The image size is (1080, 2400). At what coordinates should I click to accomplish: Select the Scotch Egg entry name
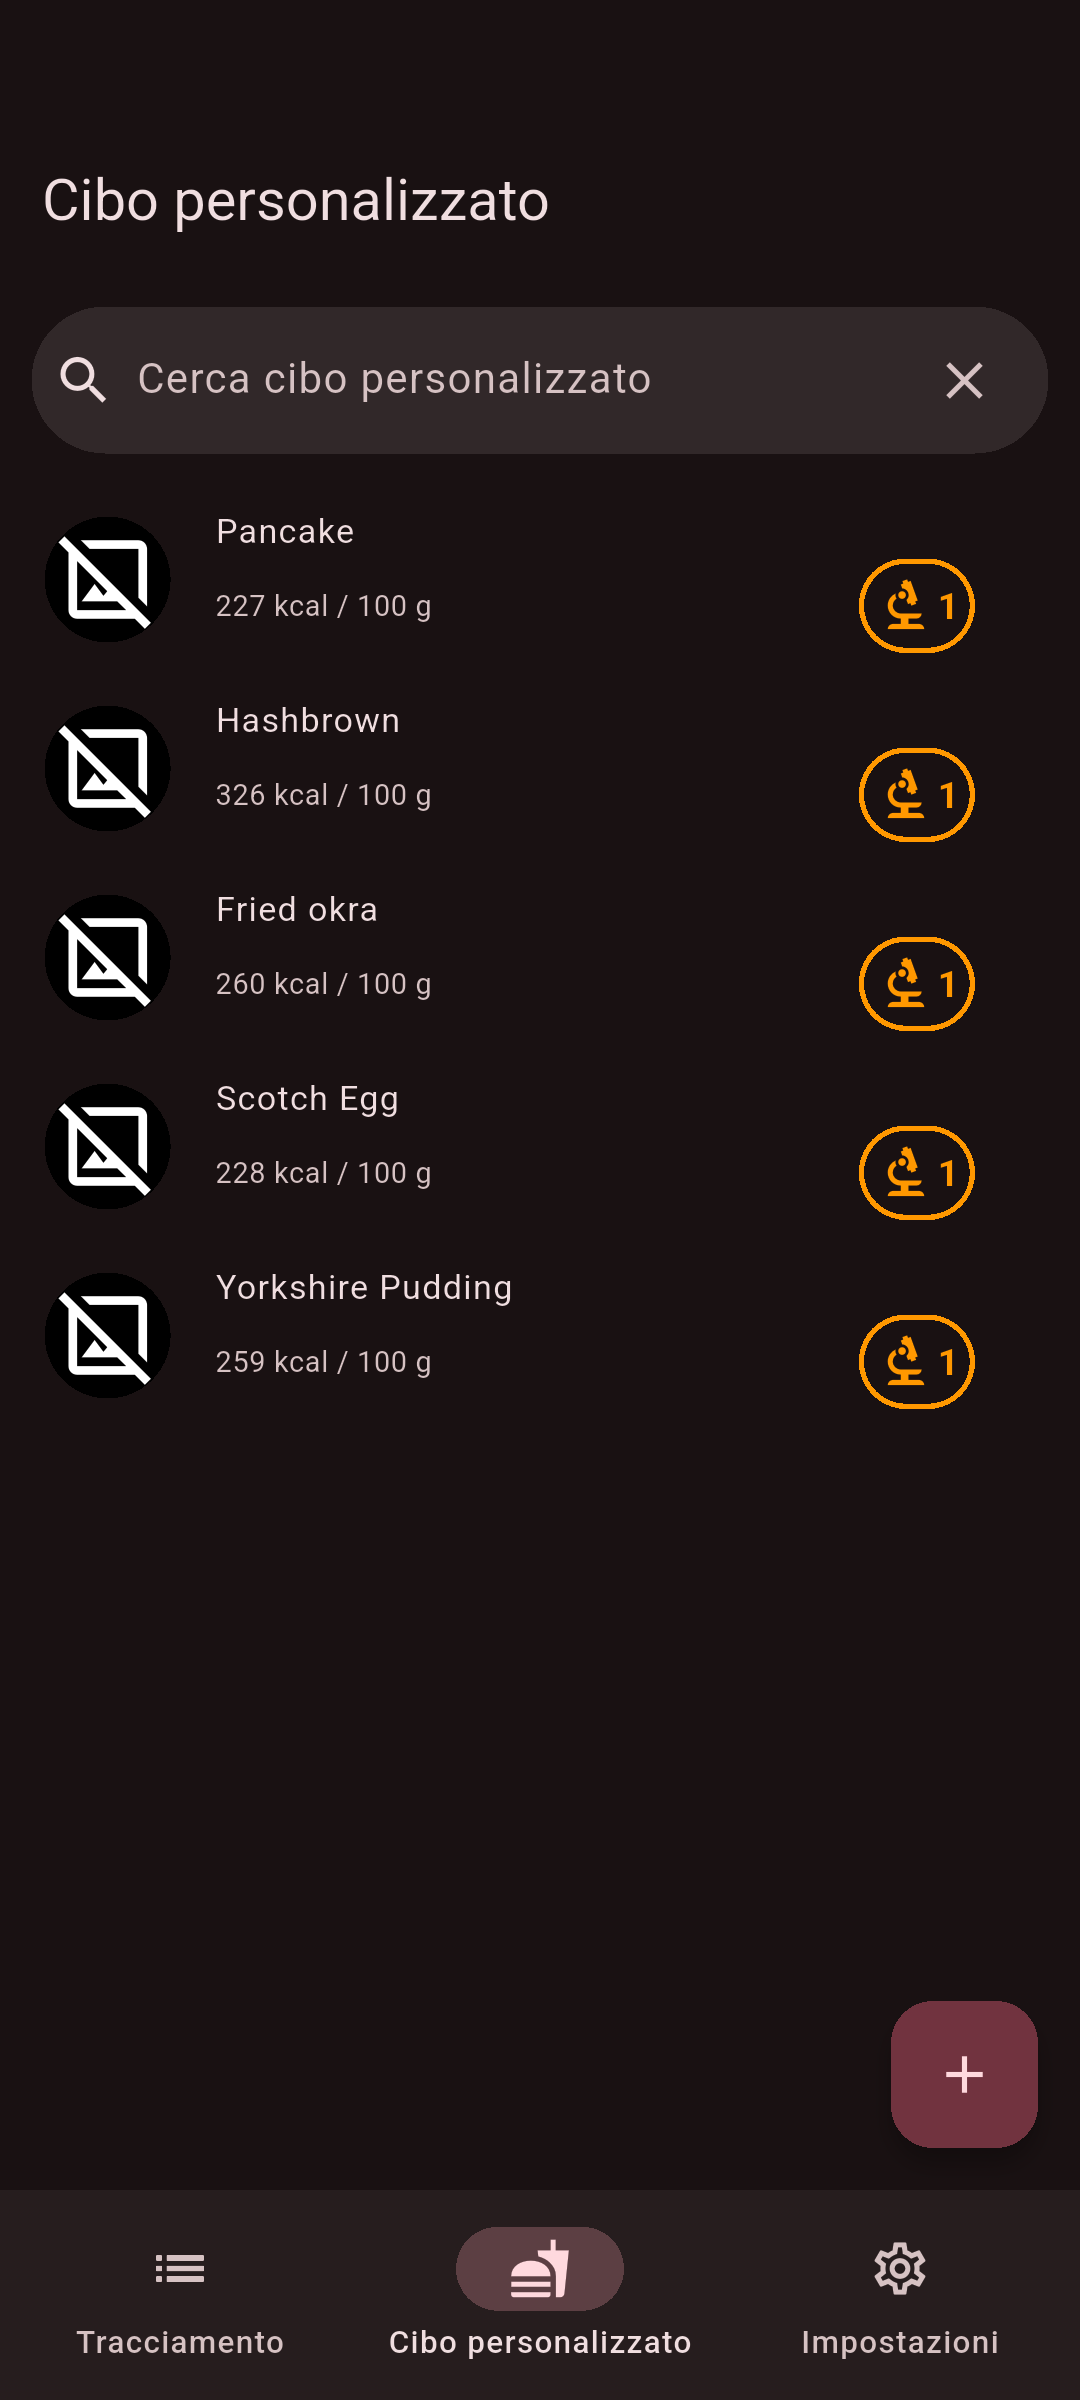307,1099
